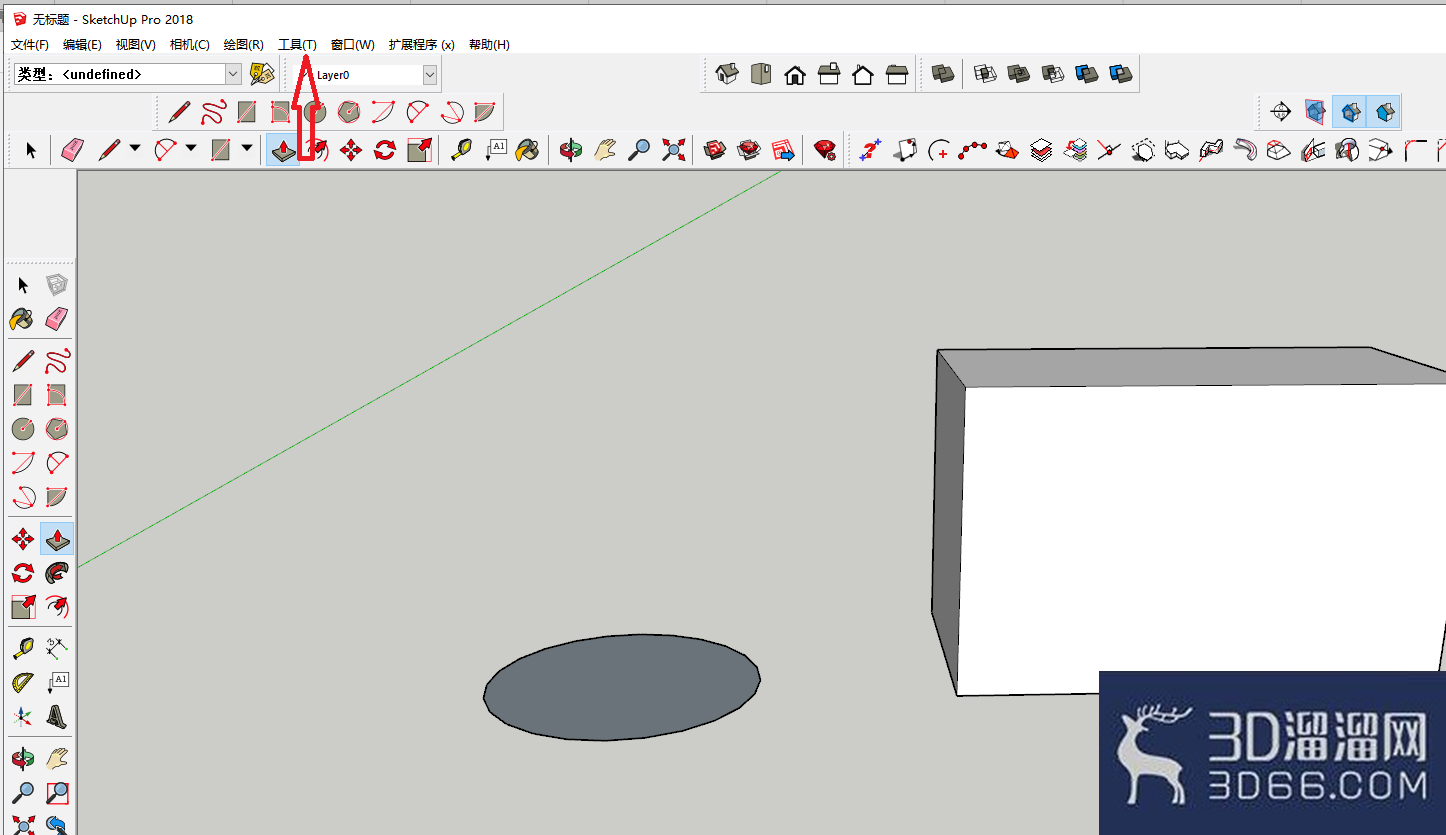
Task: Select the Section Plane tool icon
Action: pos(1281,112)
